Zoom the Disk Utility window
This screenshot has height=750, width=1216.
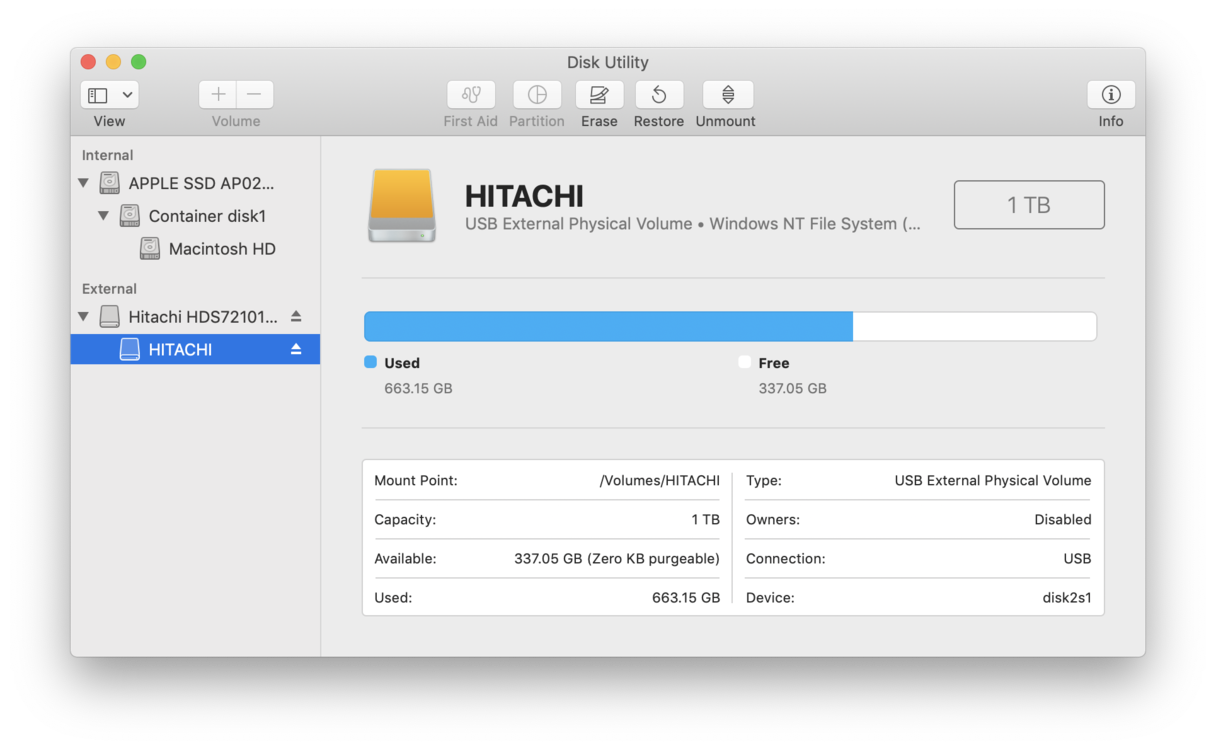[x=138, y=62]
